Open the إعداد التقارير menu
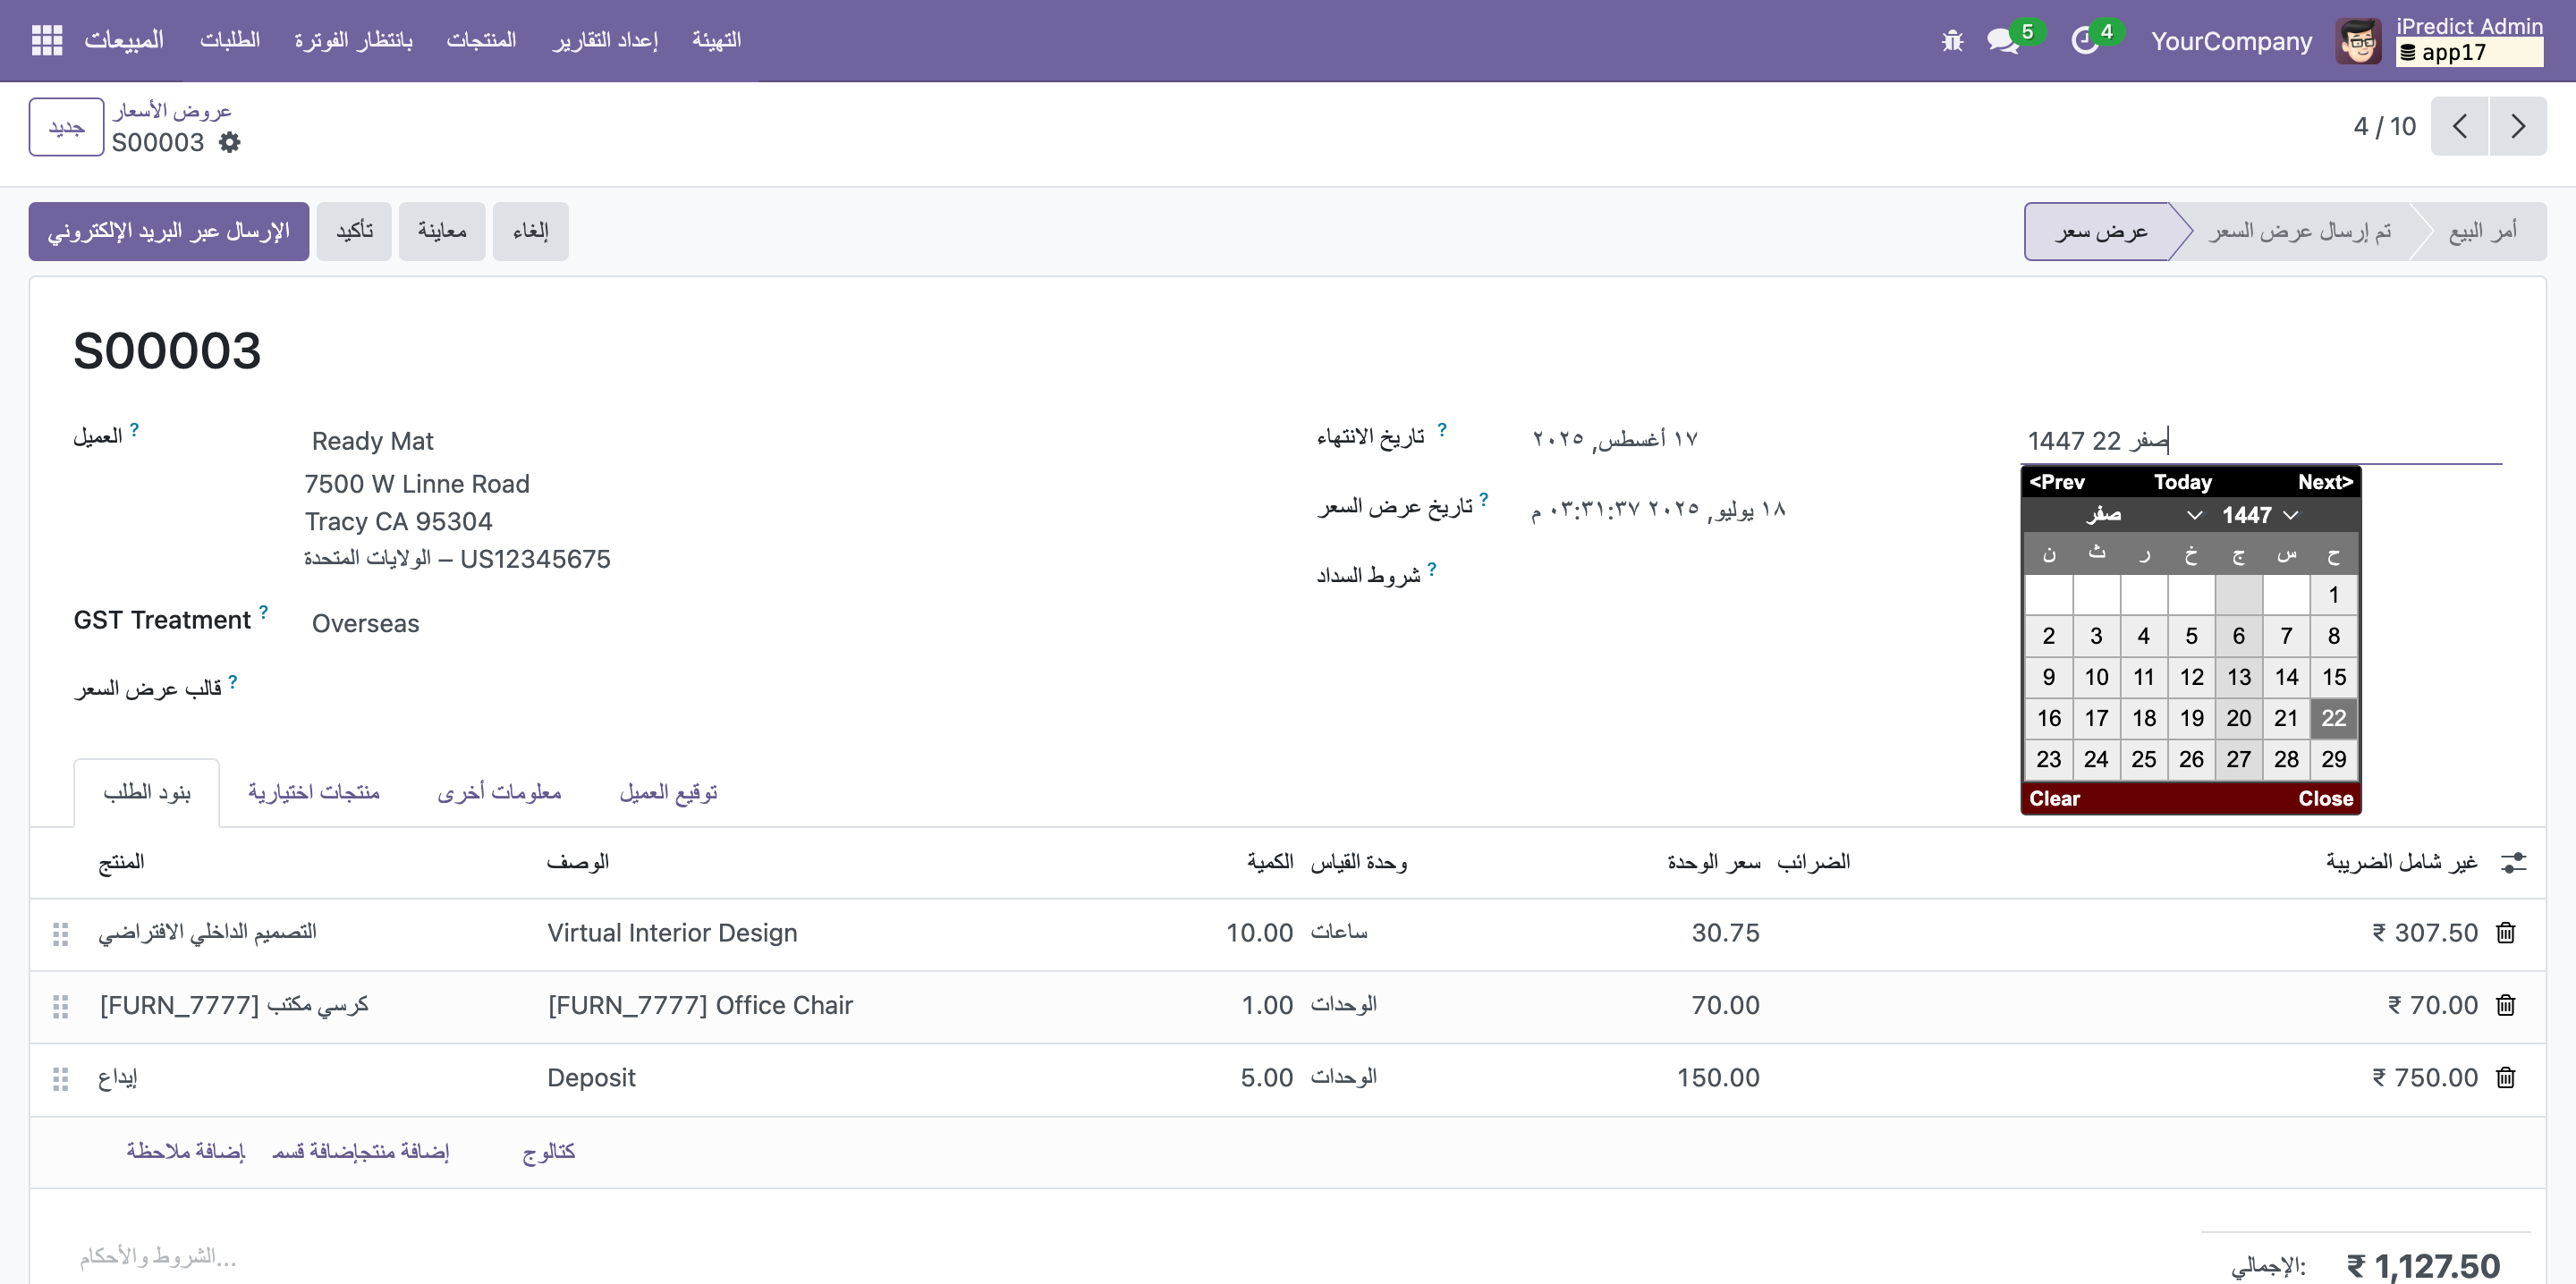Screen dimensions: 2576x1284 [x=605, y=40]
